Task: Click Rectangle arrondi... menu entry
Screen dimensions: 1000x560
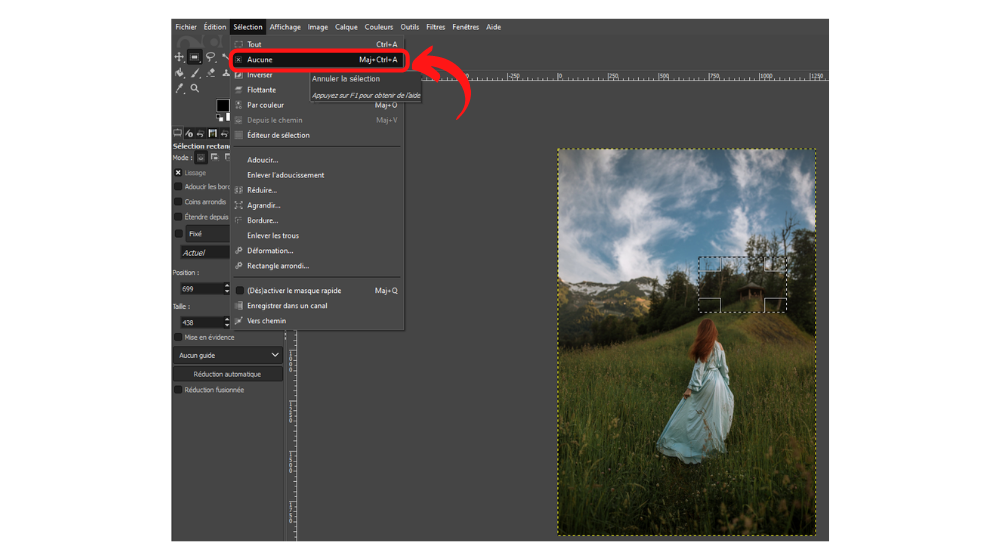Action: click(x=318, y=266)
